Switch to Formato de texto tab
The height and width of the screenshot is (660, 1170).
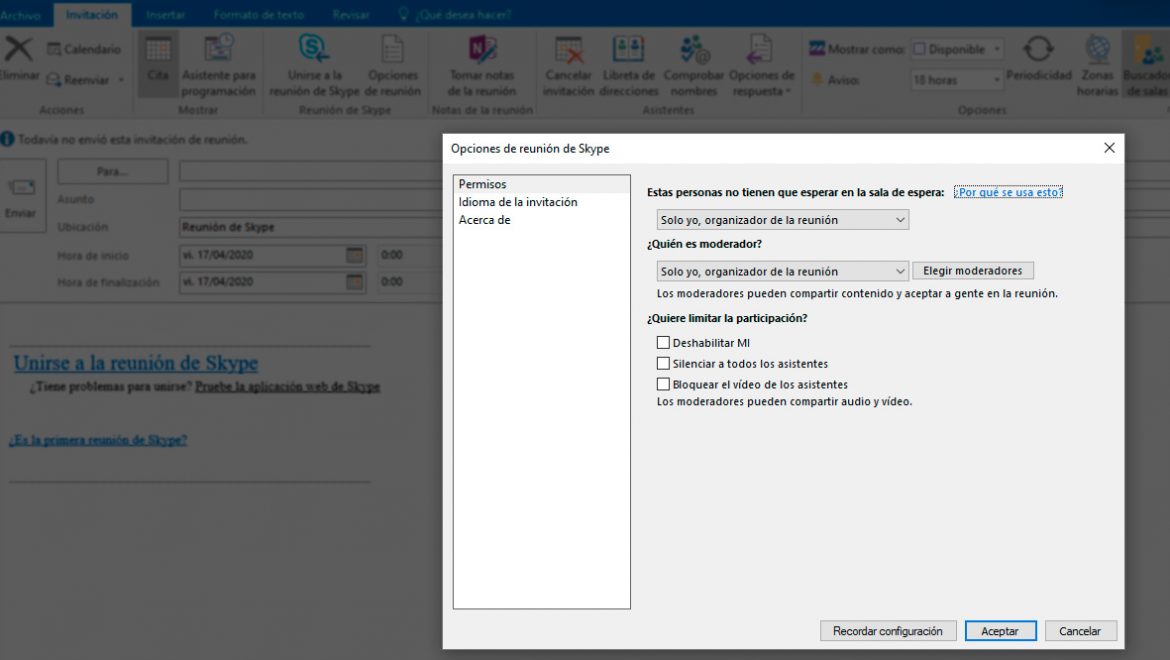pyautogui.click(x=259, y=14)
